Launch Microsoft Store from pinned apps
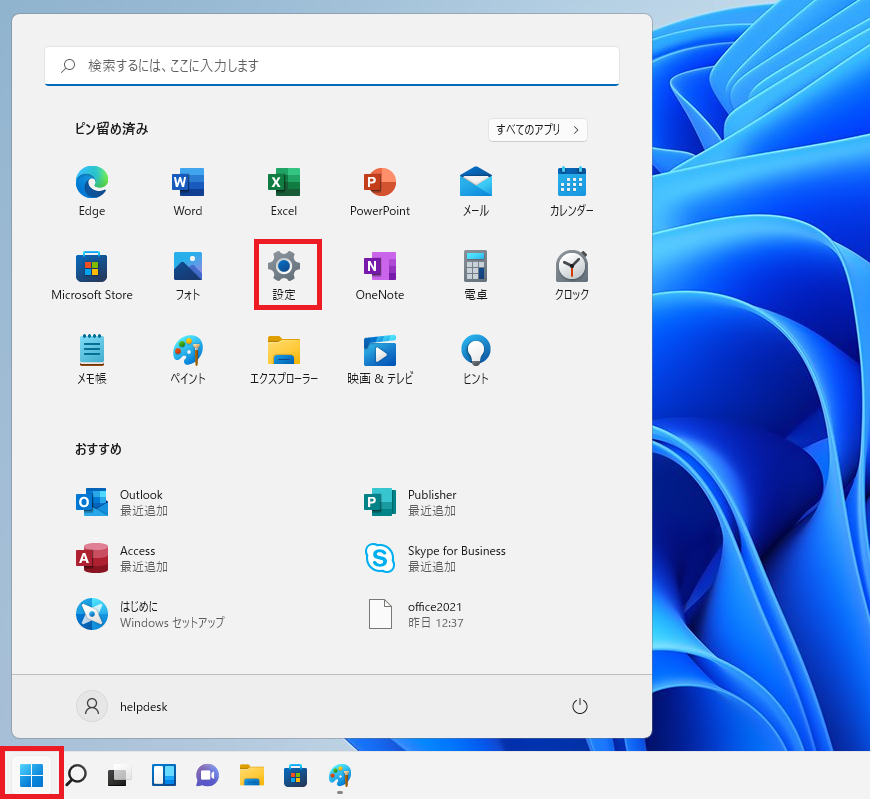The width and height of the screenshot is (870, 799). click(x=92, y=275)
